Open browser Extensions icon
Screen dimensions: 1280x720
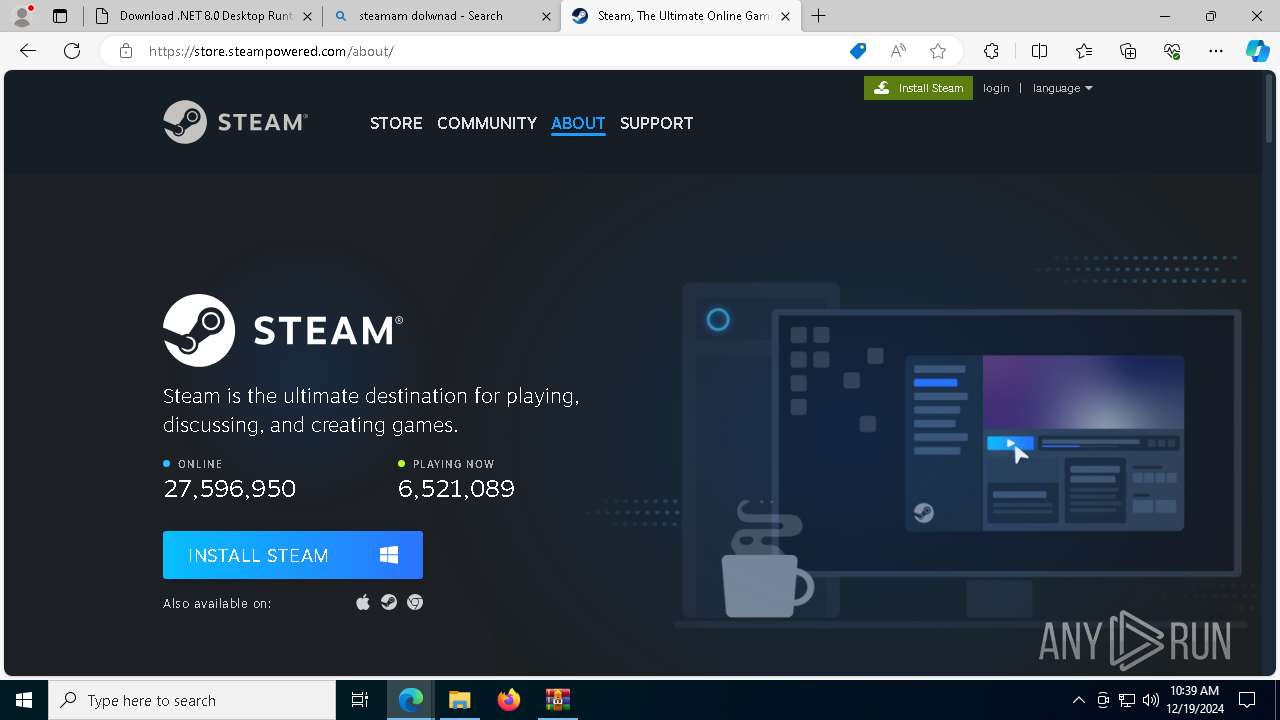(991, 51)
